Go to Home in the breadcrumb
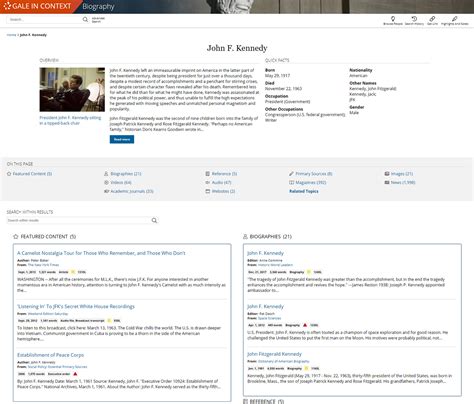474x404 pixels. pos(11,35)
